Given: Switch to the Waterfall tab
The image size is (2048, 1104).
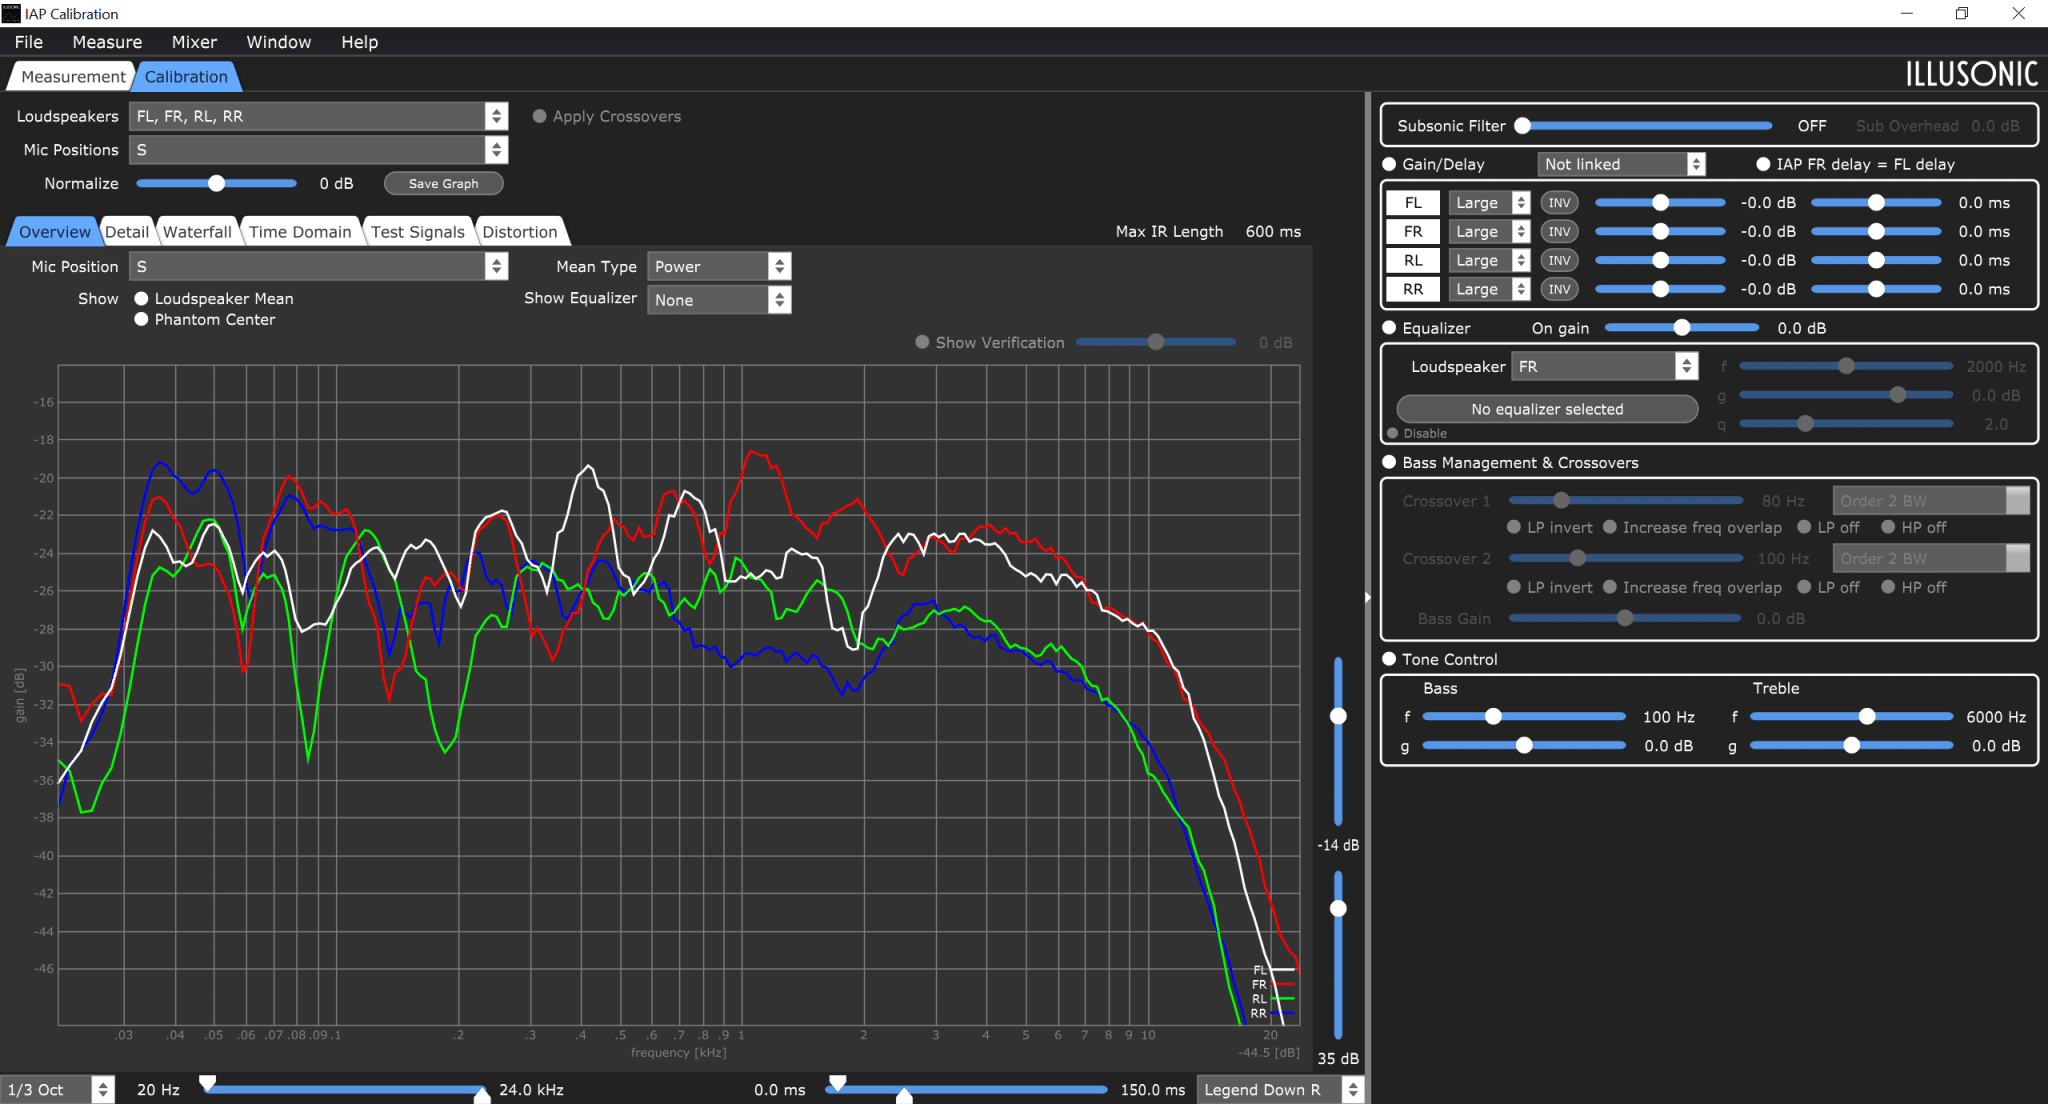Looking at the screenshot, I should [197, 232].
